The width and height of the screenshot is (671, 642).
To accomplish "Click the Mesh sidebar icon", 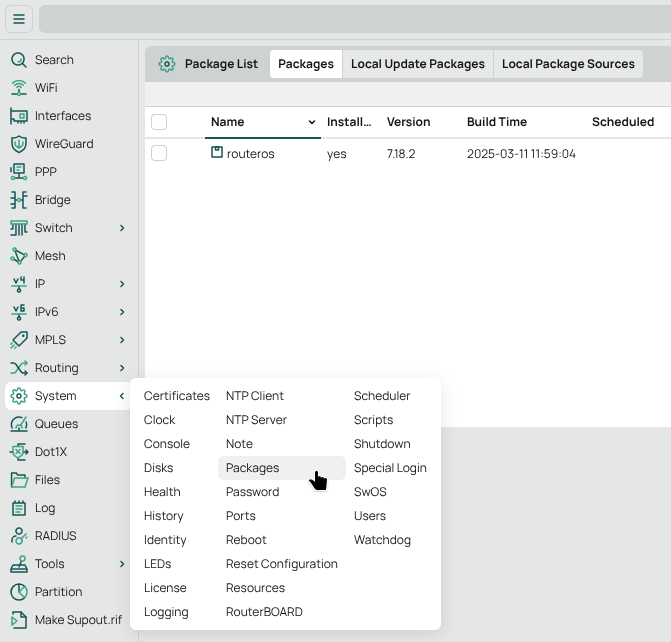I will click(x=19, y=256).
